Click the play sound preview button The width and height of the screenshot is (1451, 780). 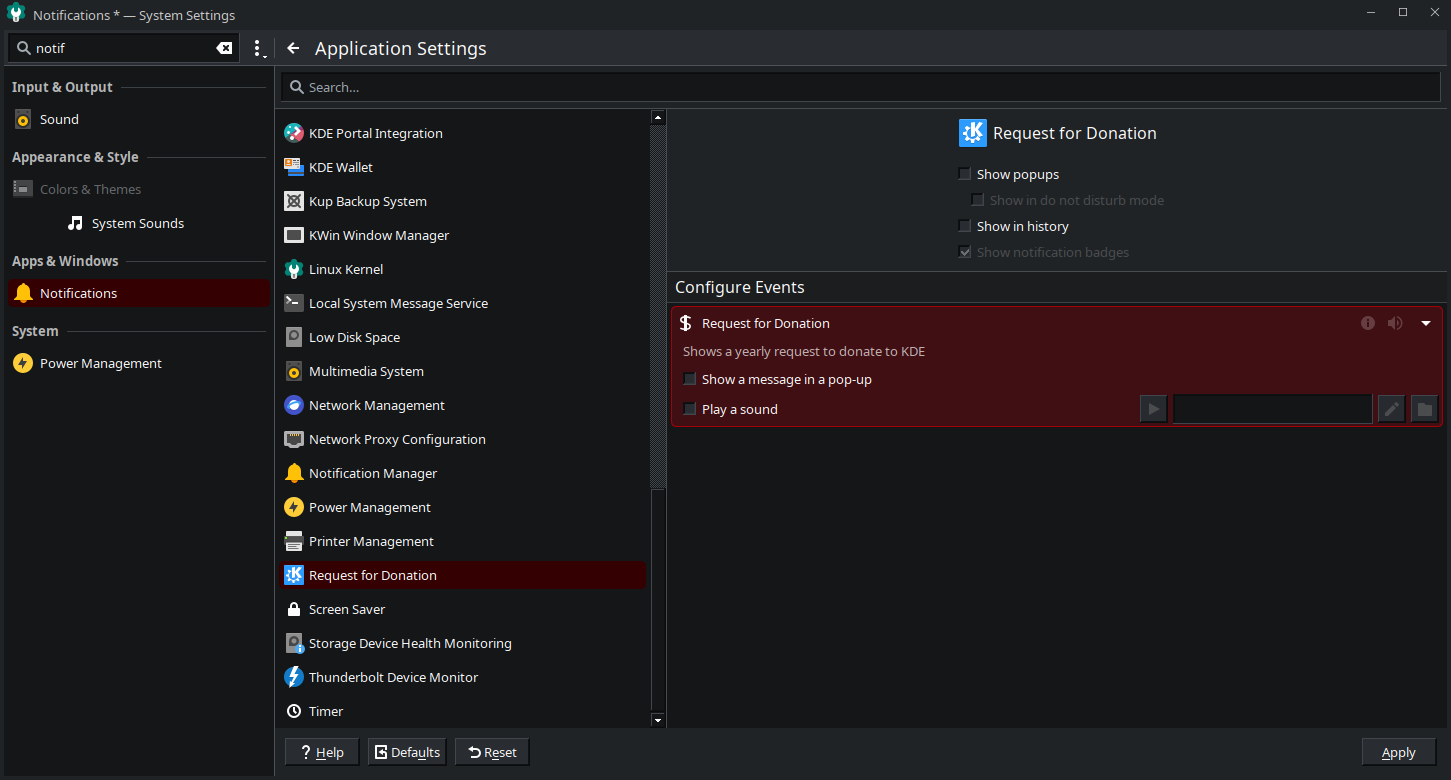[x=1153, y=409]
